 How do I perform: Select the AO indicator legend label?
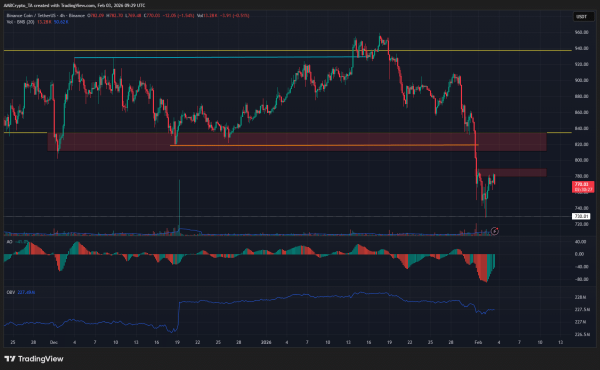pos(10,242)
